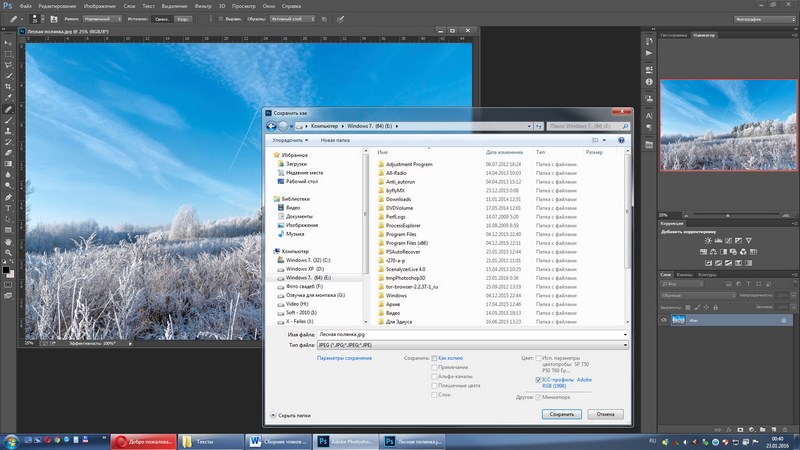
Task: Open the 'Активный слой' sample dropdown
Action: tap(292, 19)
